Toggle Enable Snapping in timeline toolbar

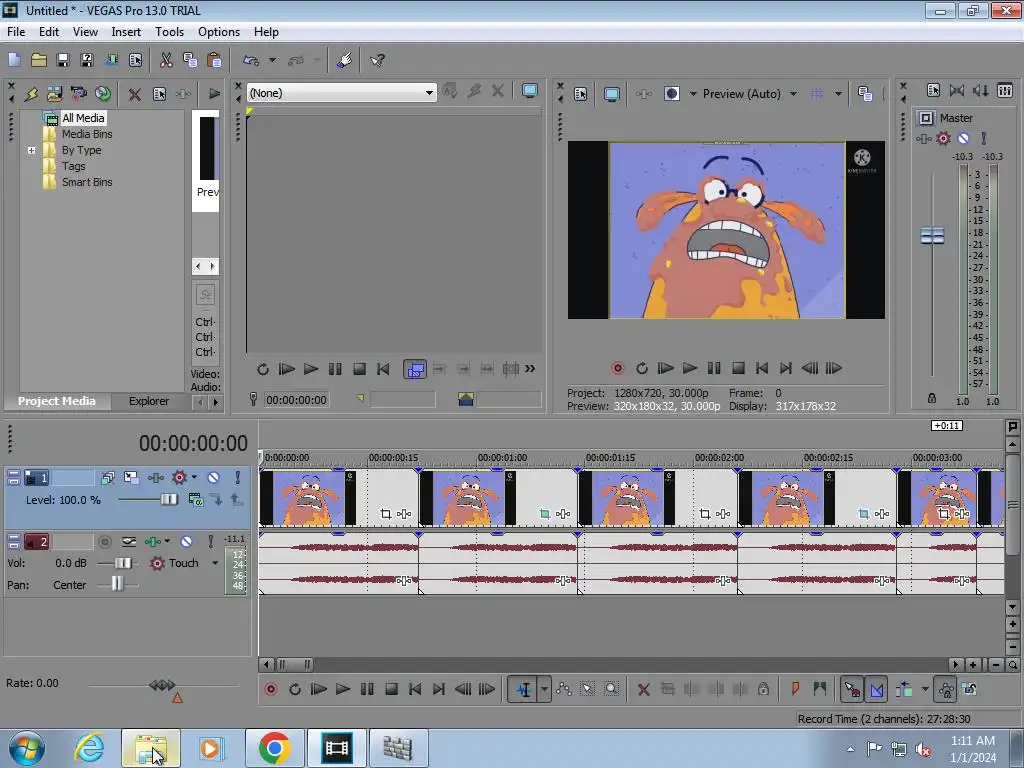coord(852,689)
